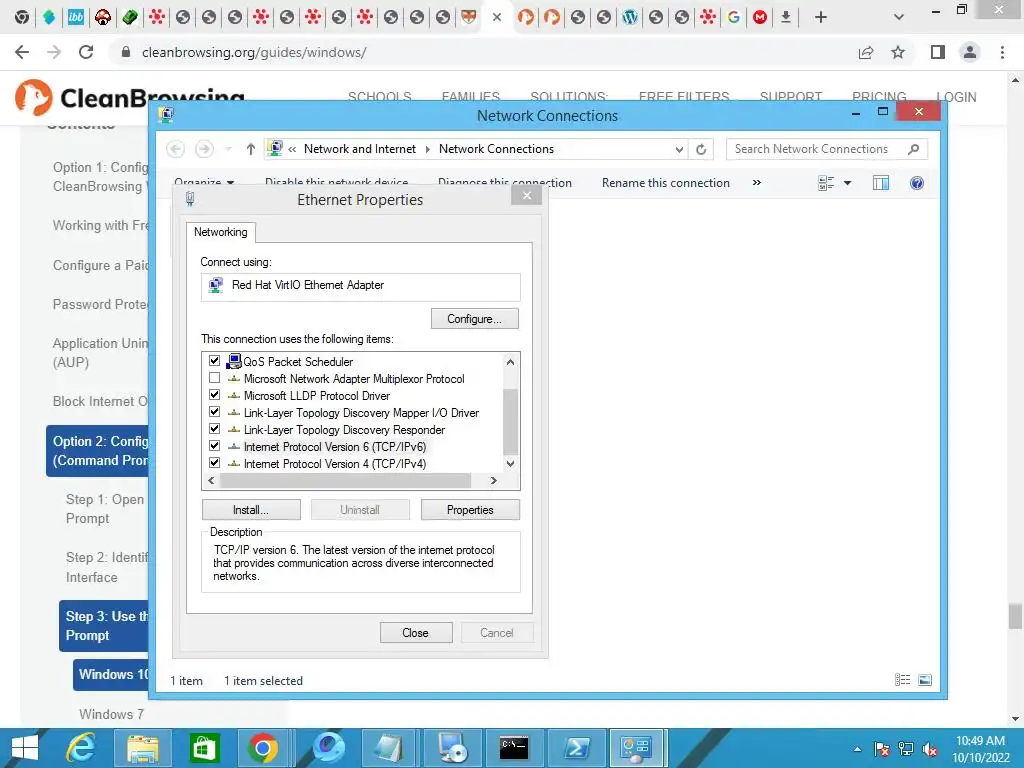Click the change your view icon

click(825, 183)
